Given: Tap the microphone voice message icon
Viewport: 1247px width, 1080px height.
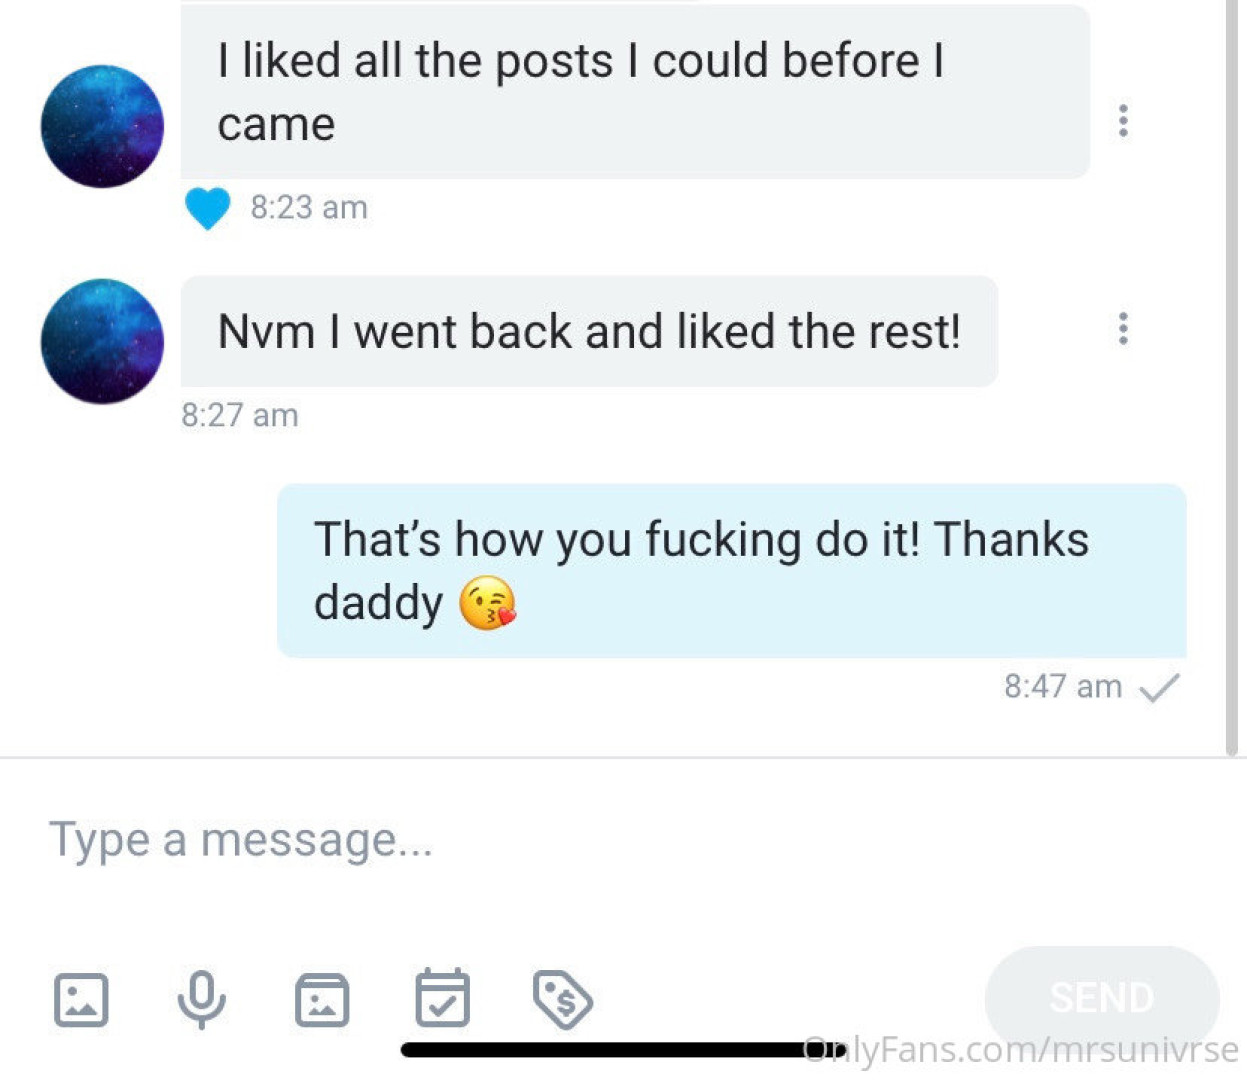Looking at the screenshot, I should [x=201, y=999].
